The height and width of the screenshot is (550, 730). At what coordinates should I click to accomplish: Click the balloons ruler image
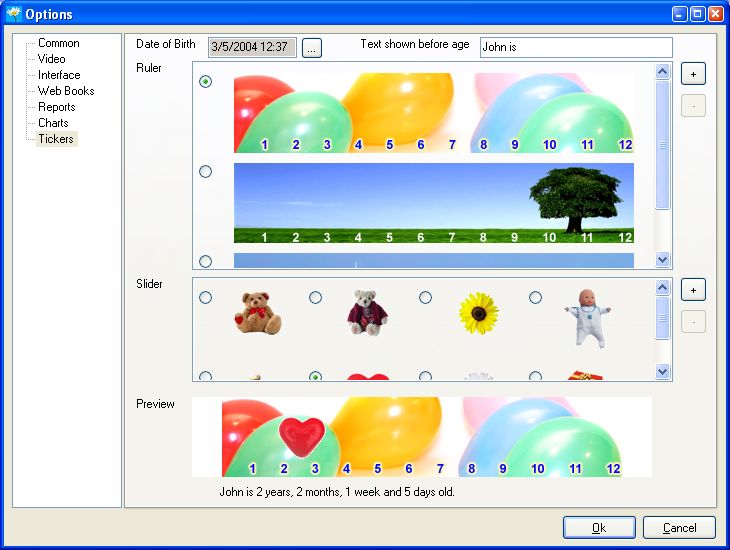pos(433,113)
